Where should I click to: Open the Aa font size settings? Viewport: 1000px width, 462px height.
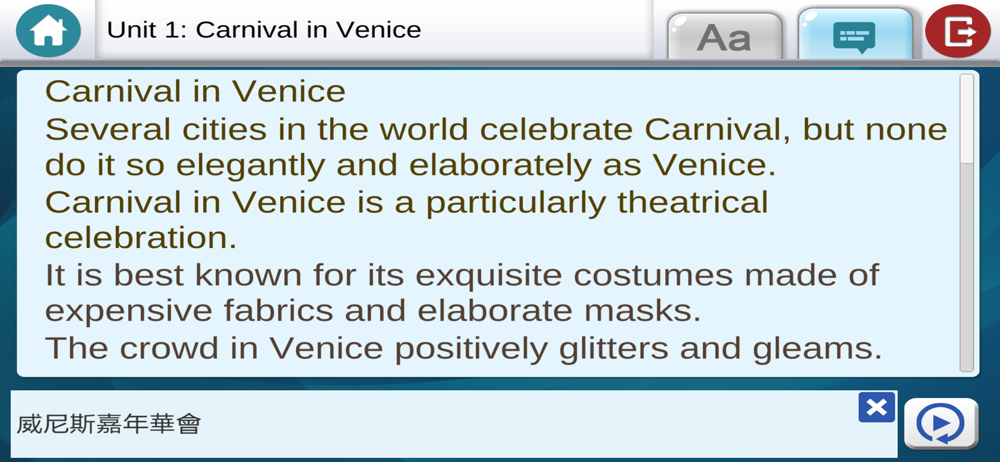[x=724, y=37]
